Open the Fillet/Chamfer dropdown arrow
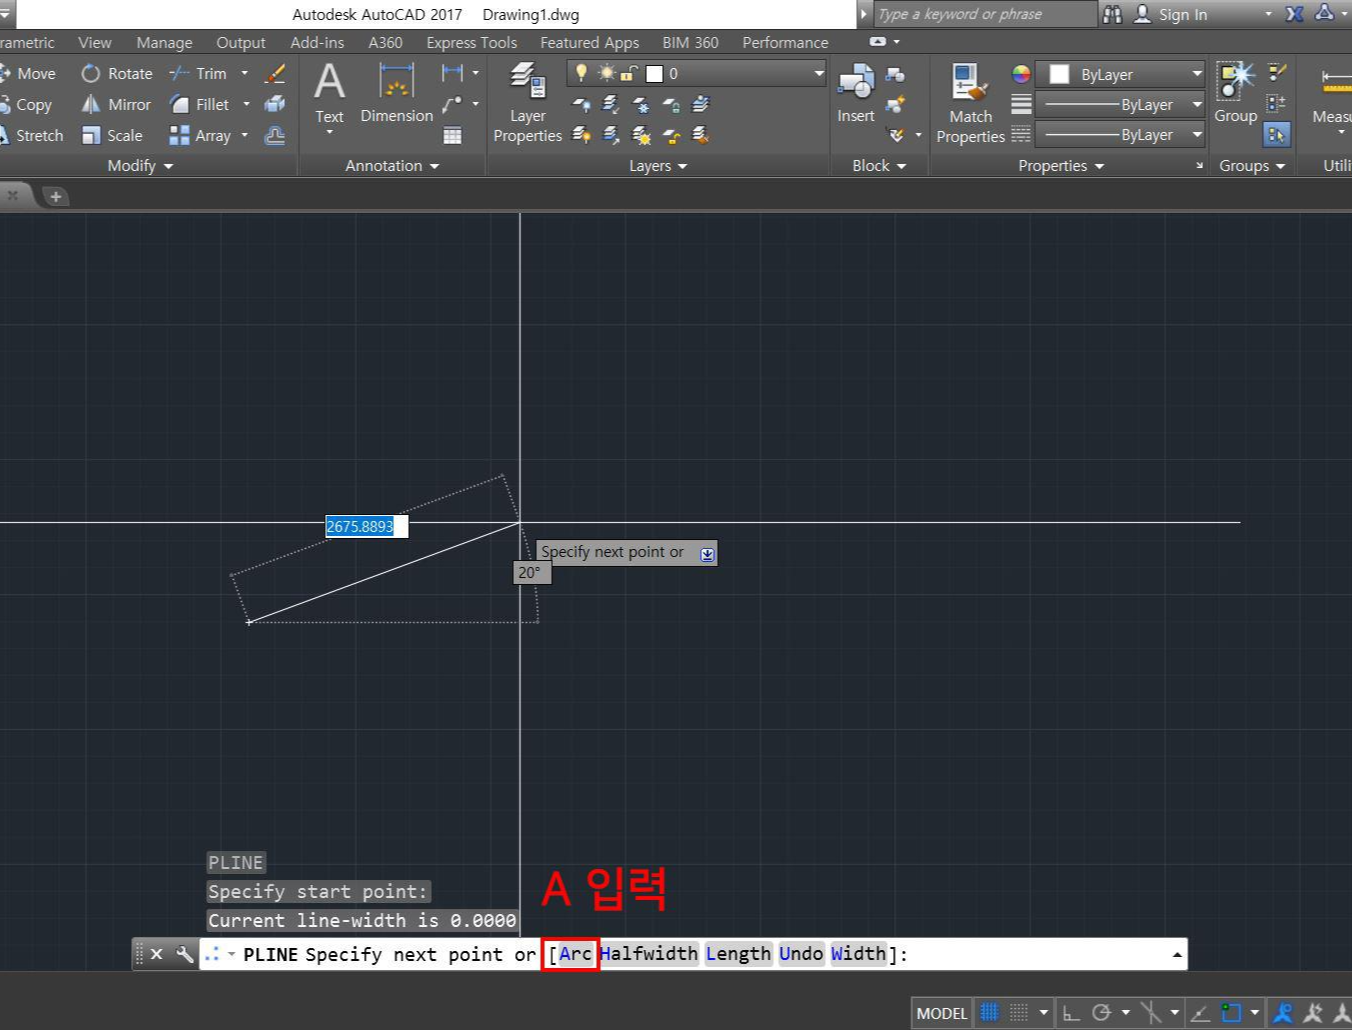 tap(246, 104)
